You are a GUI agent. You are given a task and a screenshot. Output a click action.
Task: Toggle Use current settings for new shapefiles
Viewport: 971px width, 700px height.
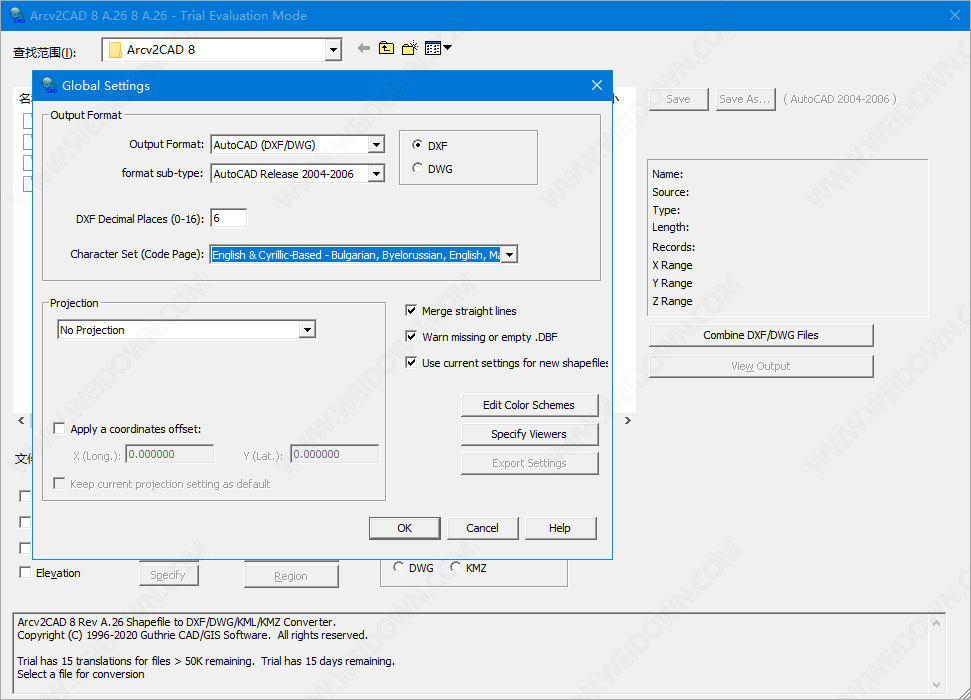tap(411, 362)
